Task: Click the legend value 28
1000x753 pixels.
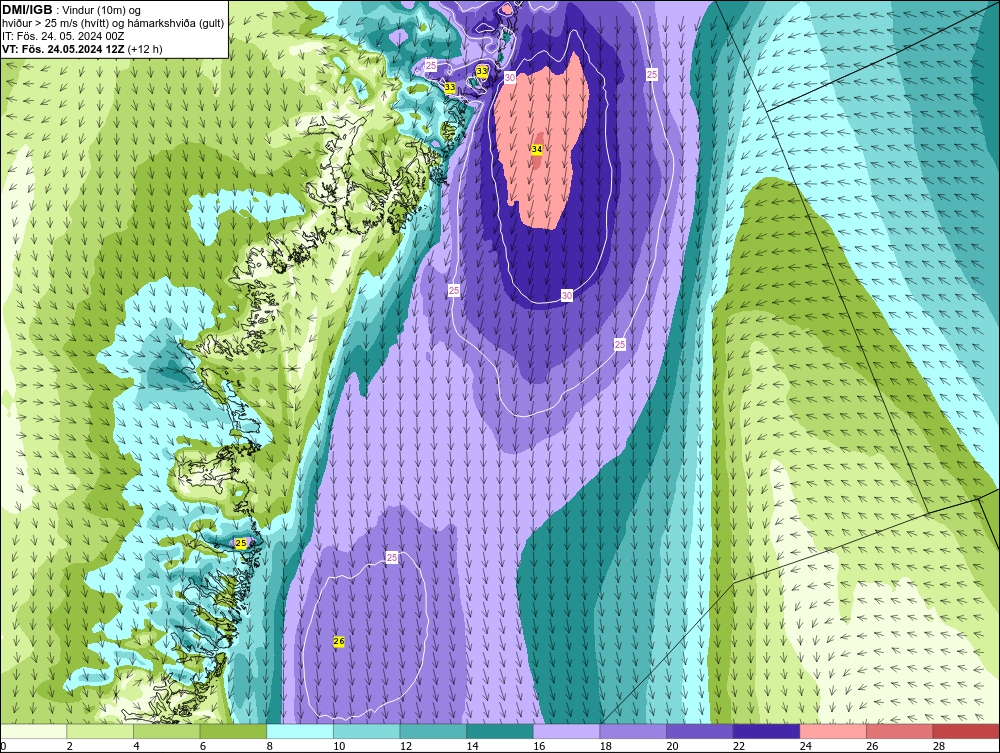Action: click(x=939, y=746)
